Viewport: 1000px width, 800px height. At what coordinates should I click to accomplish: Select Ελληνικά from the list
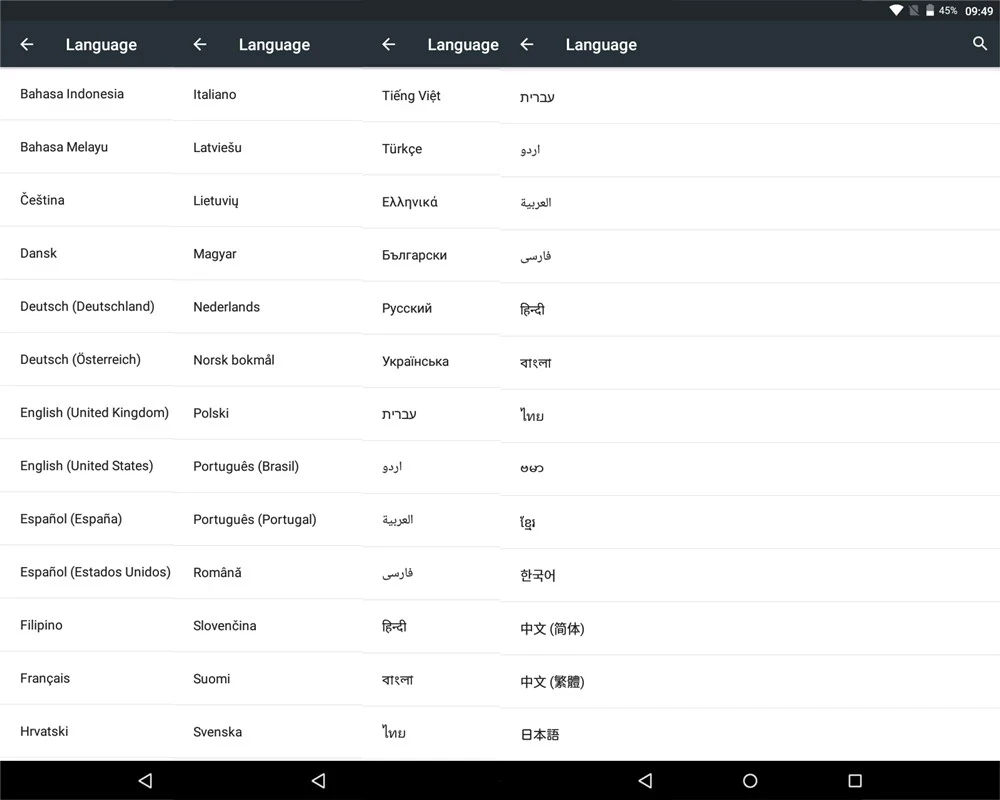pos(431,202)
